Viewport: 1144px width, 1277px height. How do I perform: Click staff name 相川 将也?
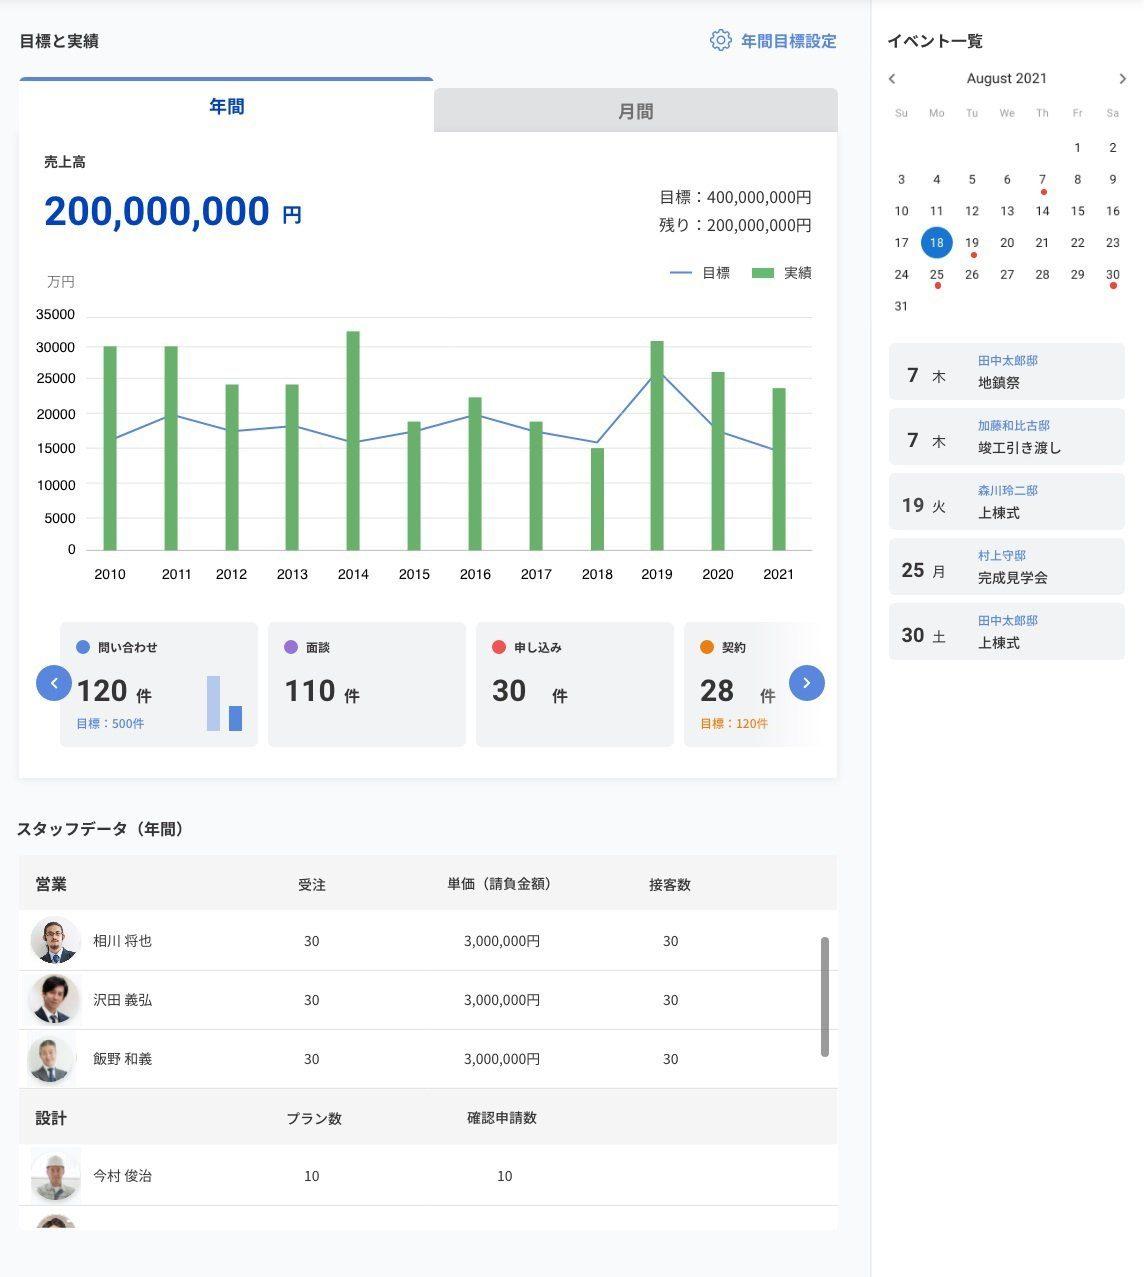coord(123,941)
